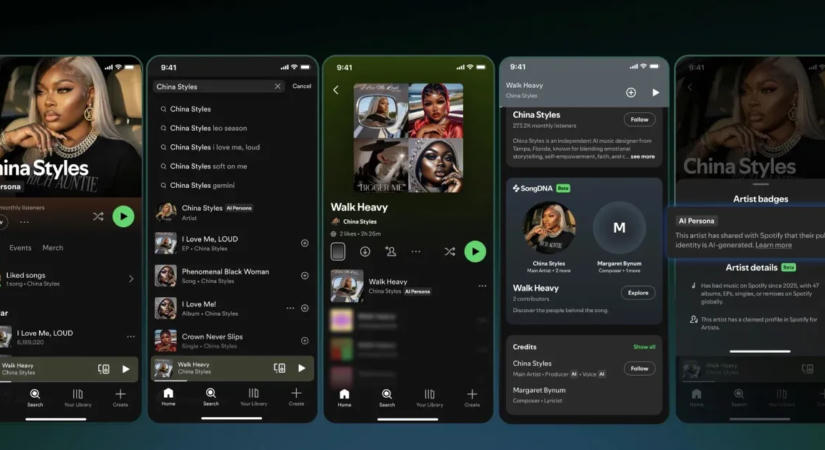Screen dimensions: 825x450
Task: Open options for Walk Heavy track row
Action: [x=482, y=286]
